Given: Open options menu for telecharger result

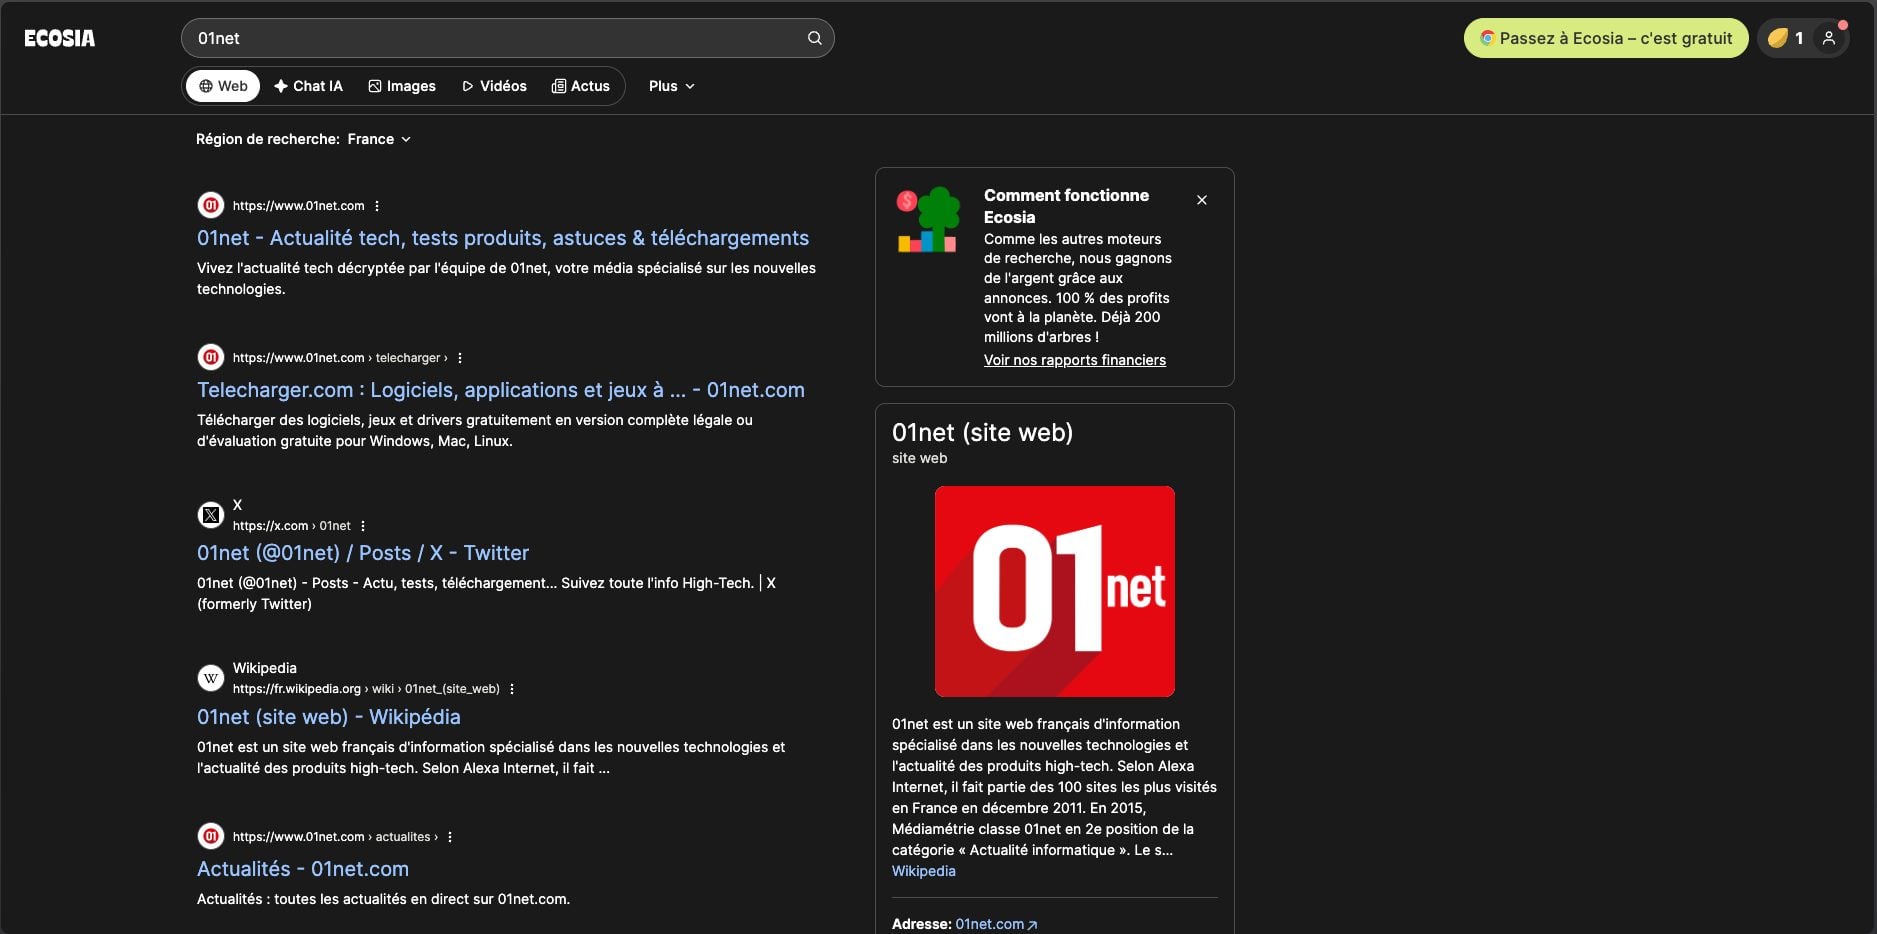Looking at the screenshot, I should 460,358.
